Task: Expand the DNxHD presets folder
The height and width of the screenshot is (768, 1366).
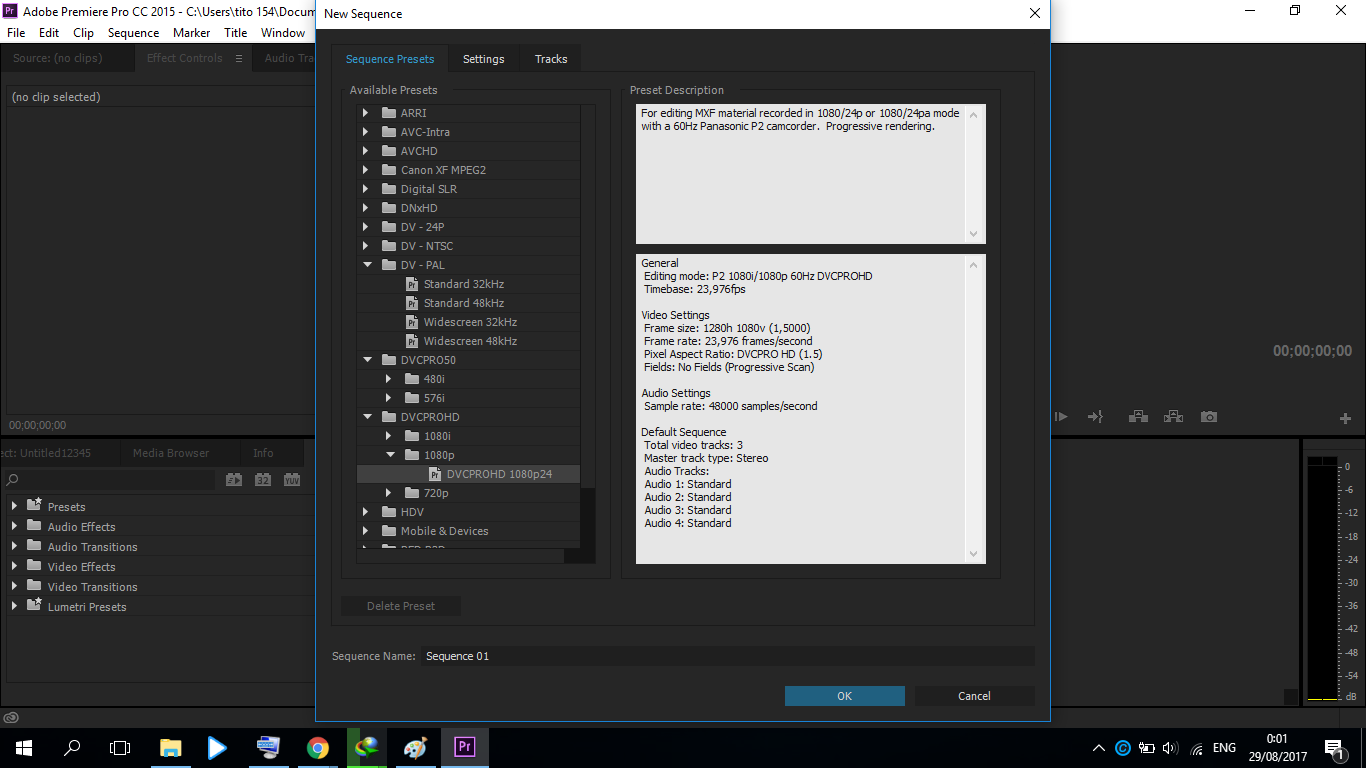Action: 365,208
